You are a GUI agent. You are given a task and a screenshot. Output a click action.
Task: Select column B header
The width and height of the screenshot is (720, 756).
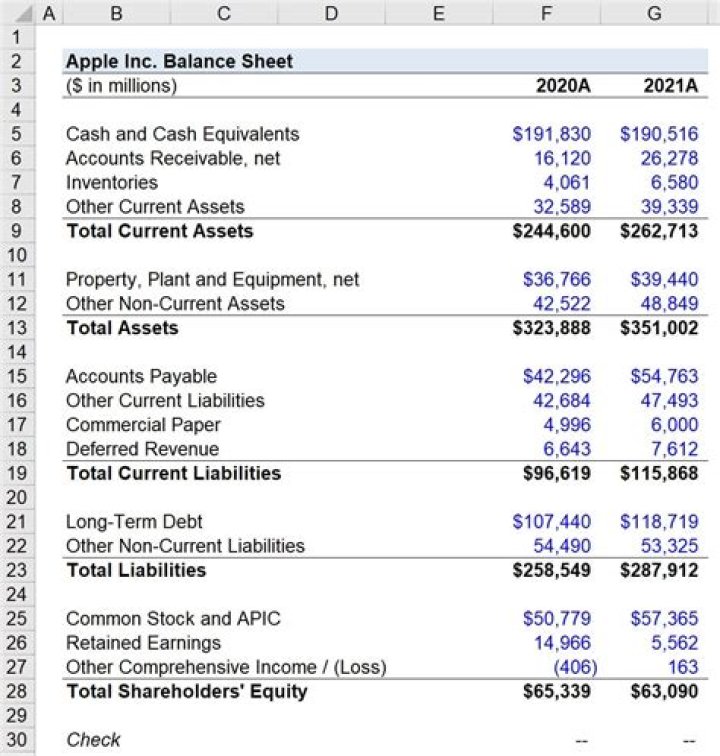[116, 13]
